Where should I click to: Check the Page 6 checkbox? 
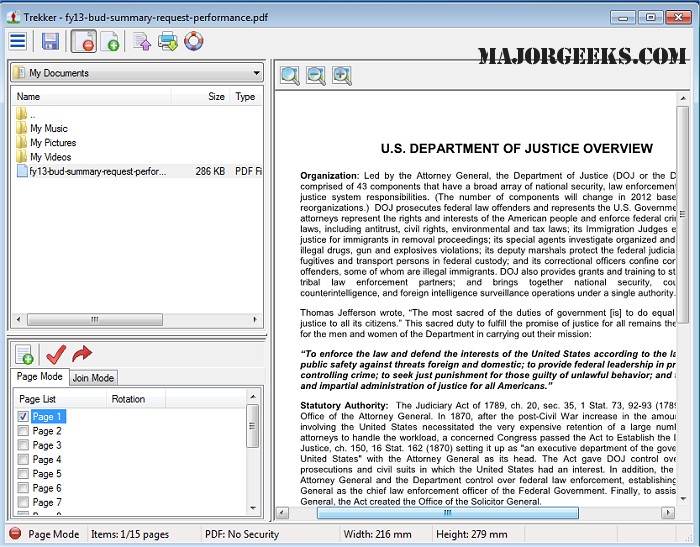click(23, 488)
